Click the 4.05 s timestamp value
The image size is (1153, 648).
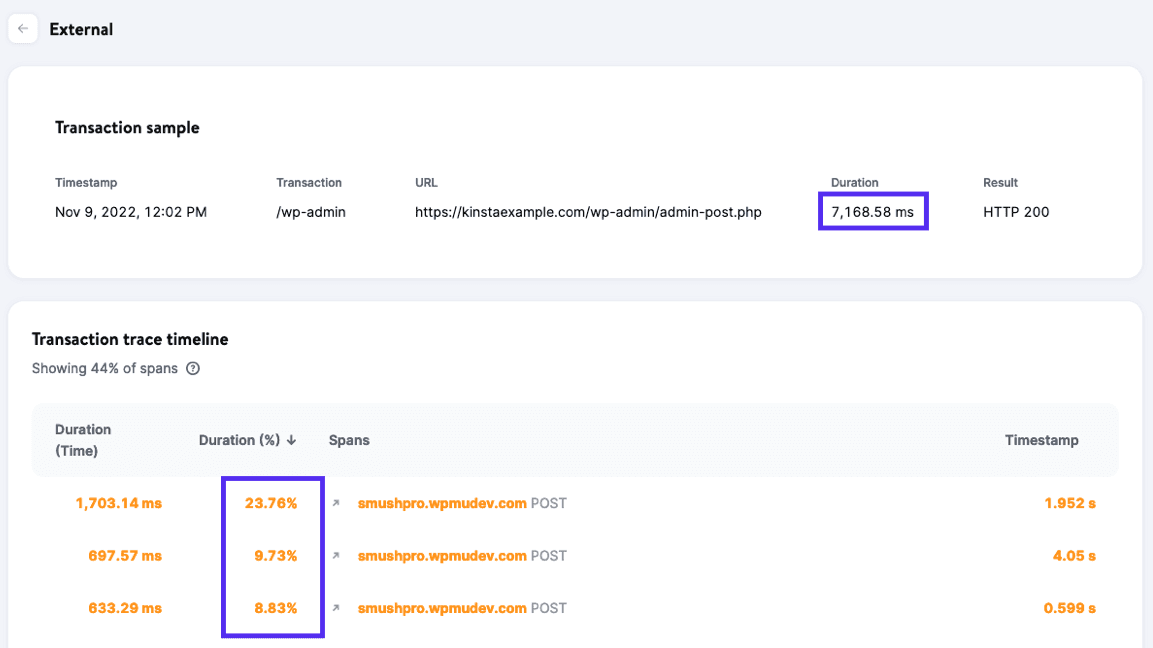tap(1074, 555)
